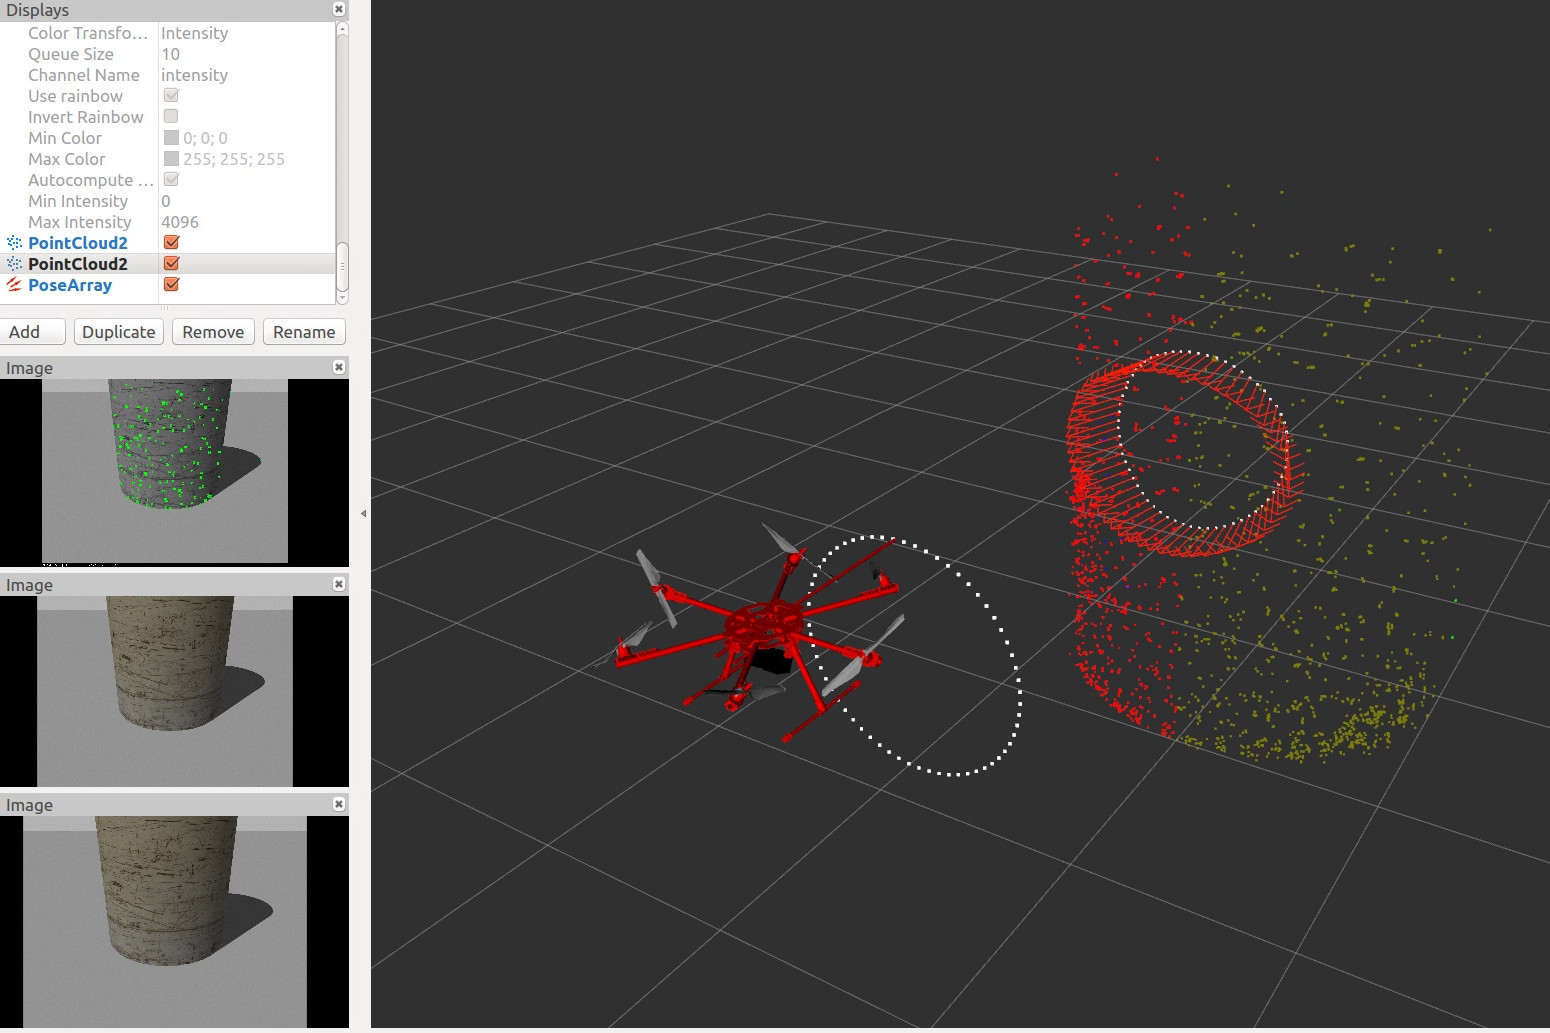Click the camera image with green feature points
Screen dimensions: 1550x1033
click(165, 471)
